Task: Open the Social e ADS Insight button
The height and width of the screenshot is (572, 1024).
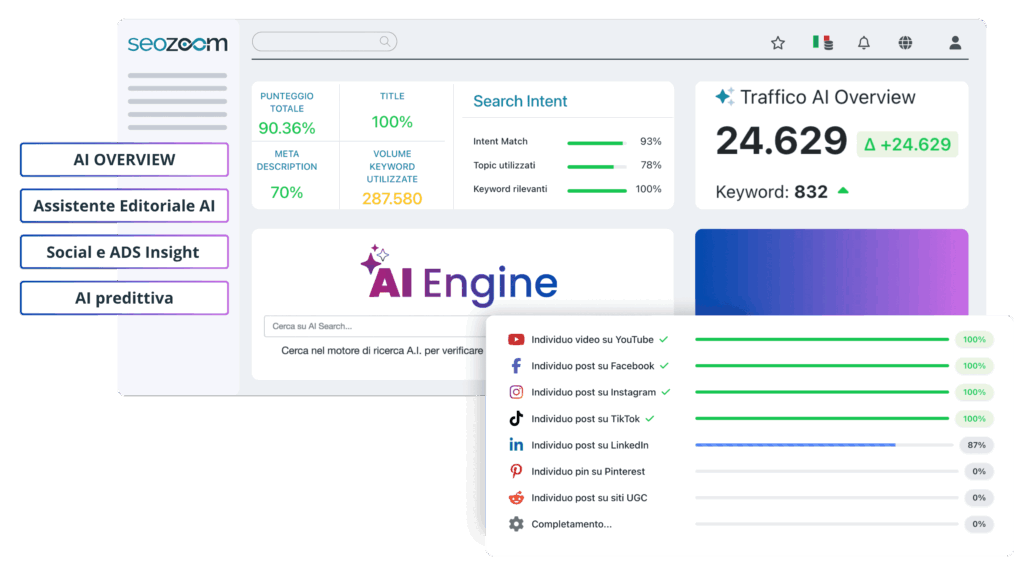Action: (x=124, y=252)
